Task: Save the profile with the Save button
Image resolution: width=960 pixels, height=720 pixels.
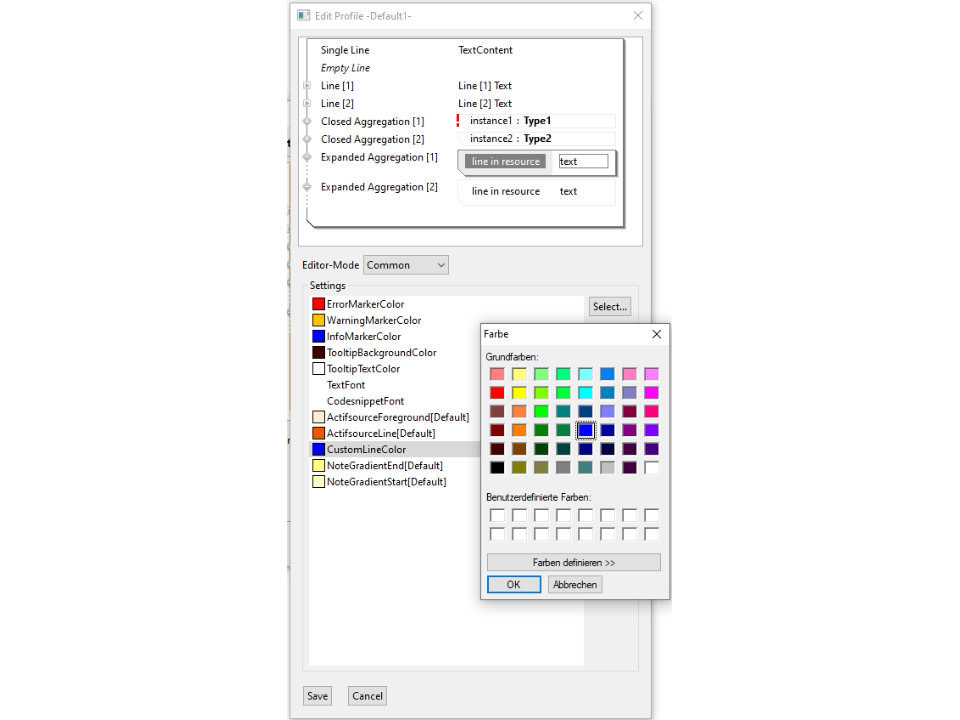Action: tap(317, 696)
